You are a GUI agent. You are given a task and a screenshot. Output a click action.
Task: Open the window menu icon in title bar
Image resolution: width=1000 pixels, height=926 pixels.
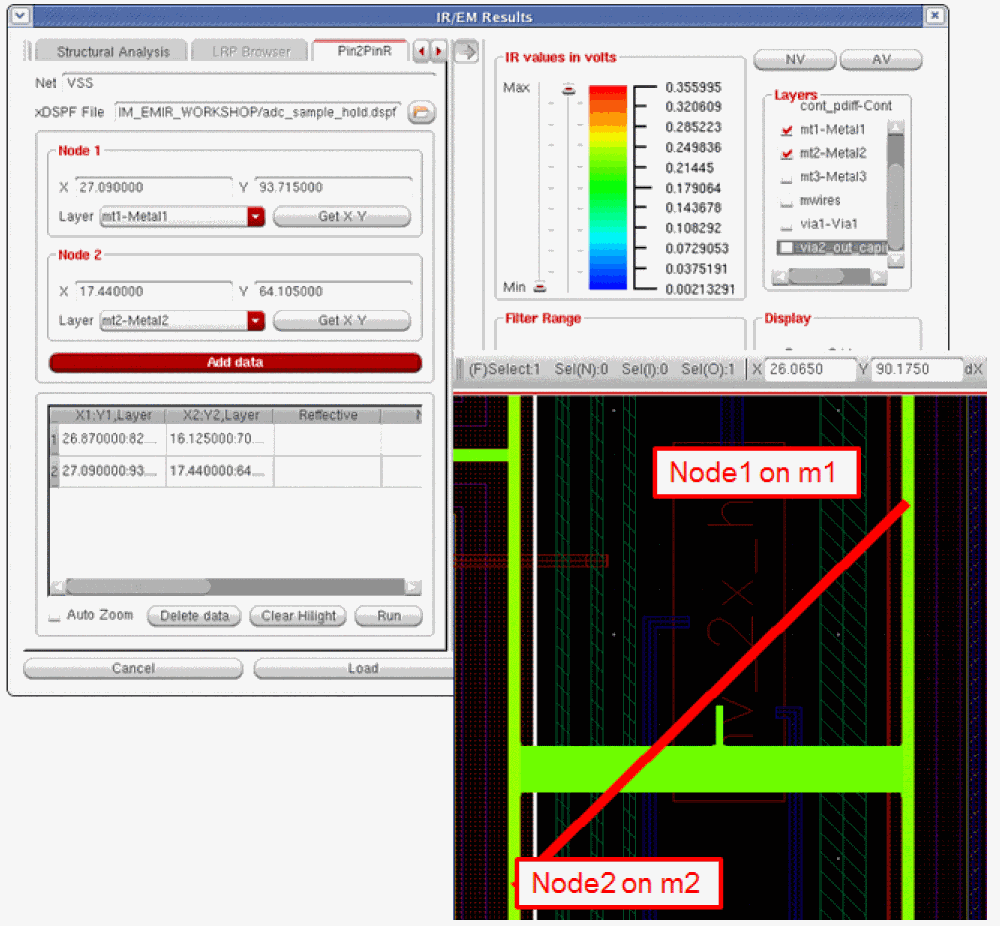coord(20,15)
